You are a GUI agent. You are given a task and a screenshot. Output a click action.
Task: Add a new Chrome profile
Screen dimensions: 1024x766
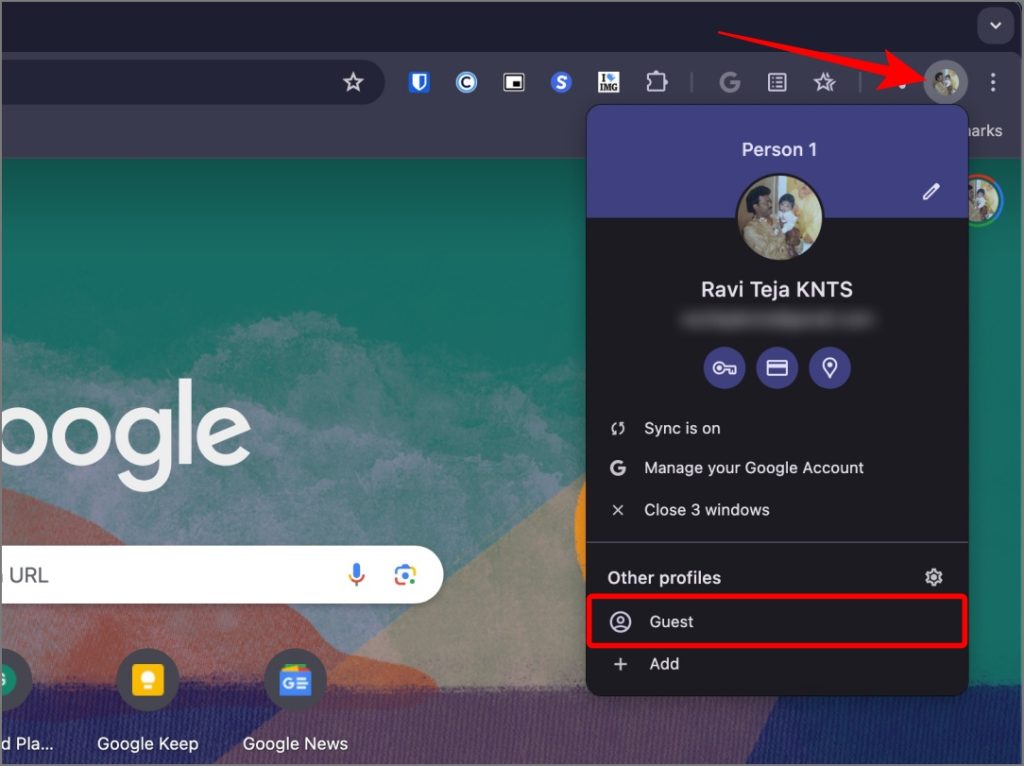777,664
